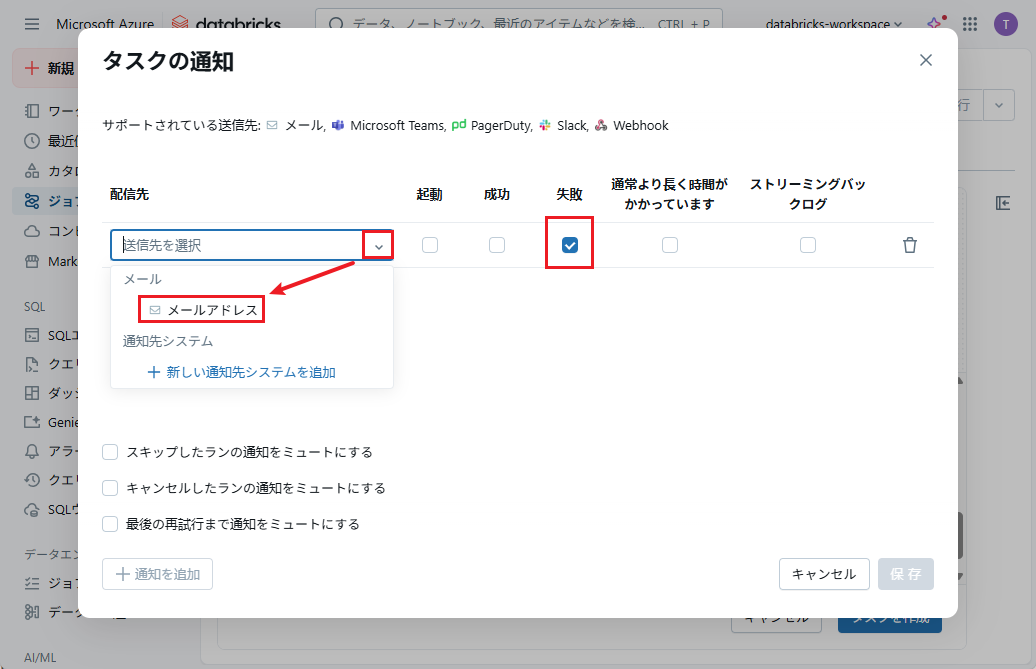Open the Job runs sidebar icon

coord(32,583)
